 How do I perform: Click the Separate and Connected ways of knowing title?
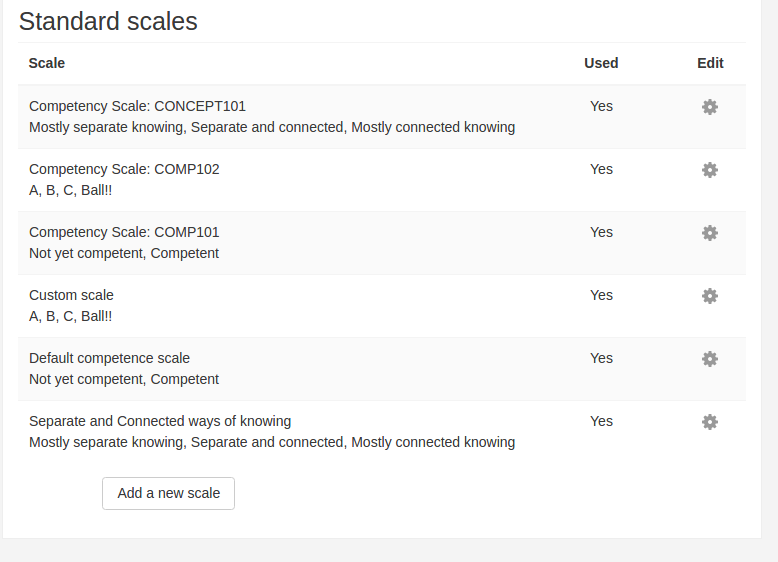click(160, 421)
